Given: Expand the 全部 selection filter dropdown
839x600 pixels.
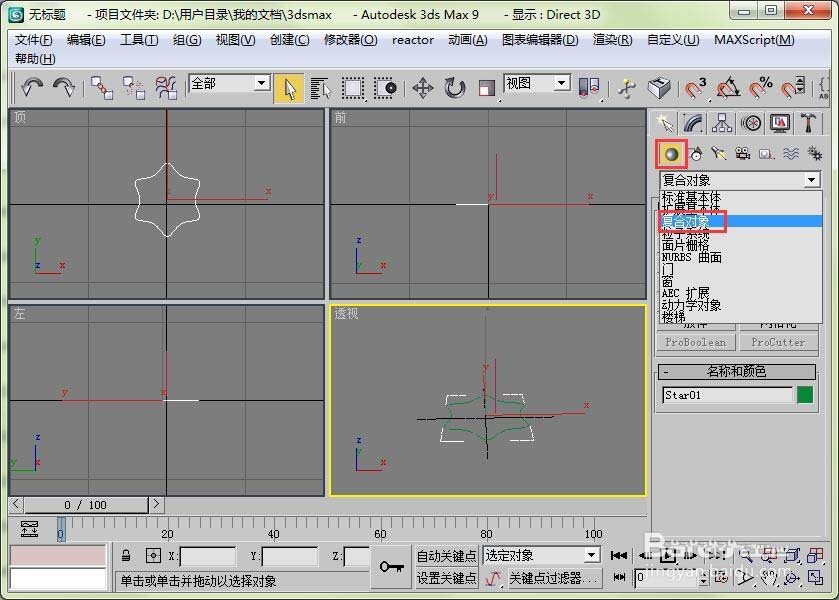Looking at the screenshot, I should tap(261, 83).
